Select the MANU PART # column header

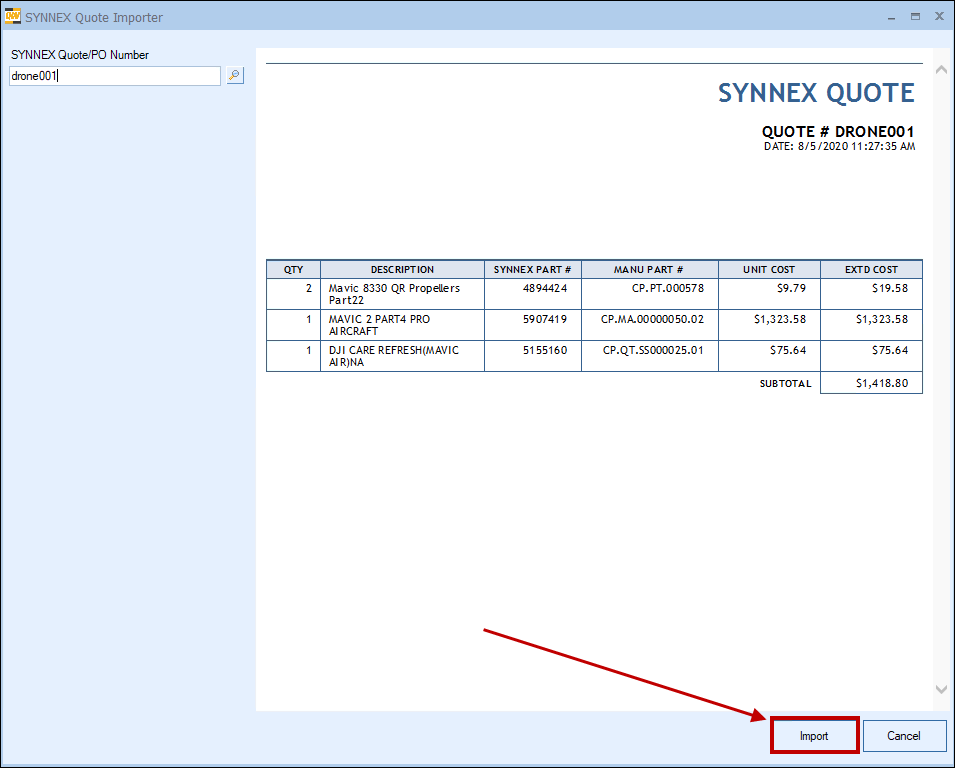click(649, 269)
